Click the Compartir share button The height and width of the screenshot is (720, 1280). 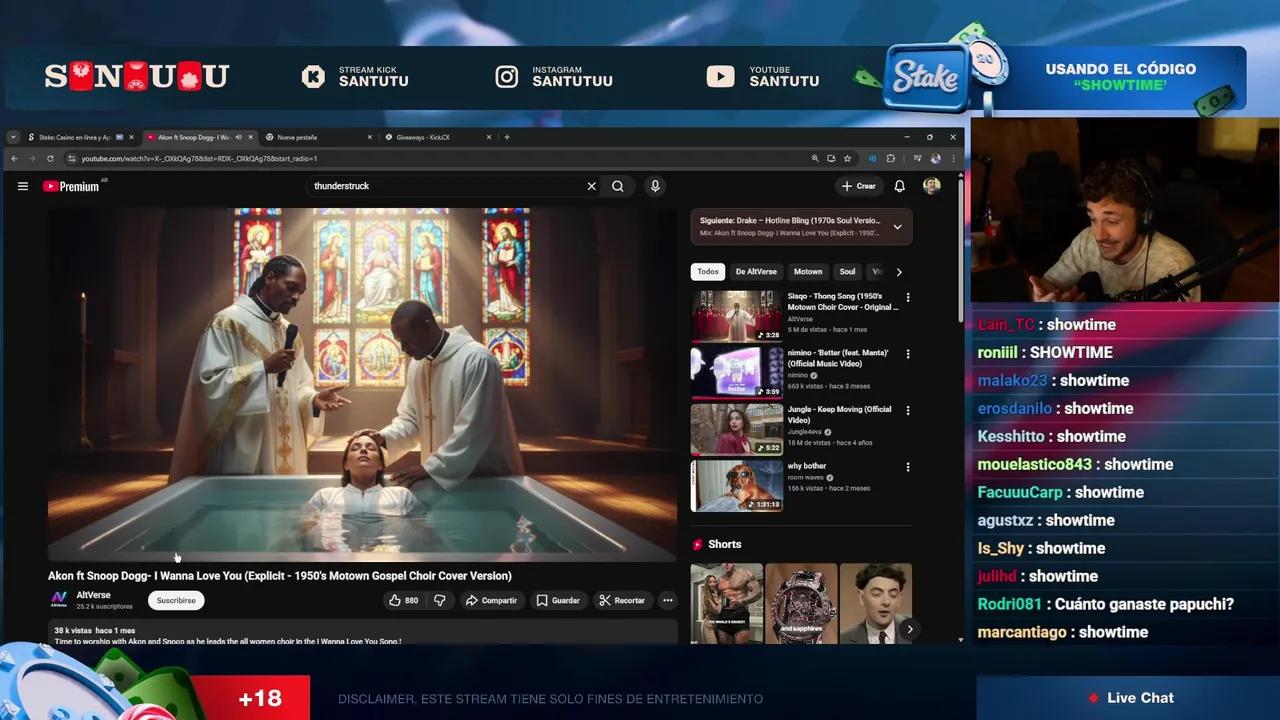(490, 600)
